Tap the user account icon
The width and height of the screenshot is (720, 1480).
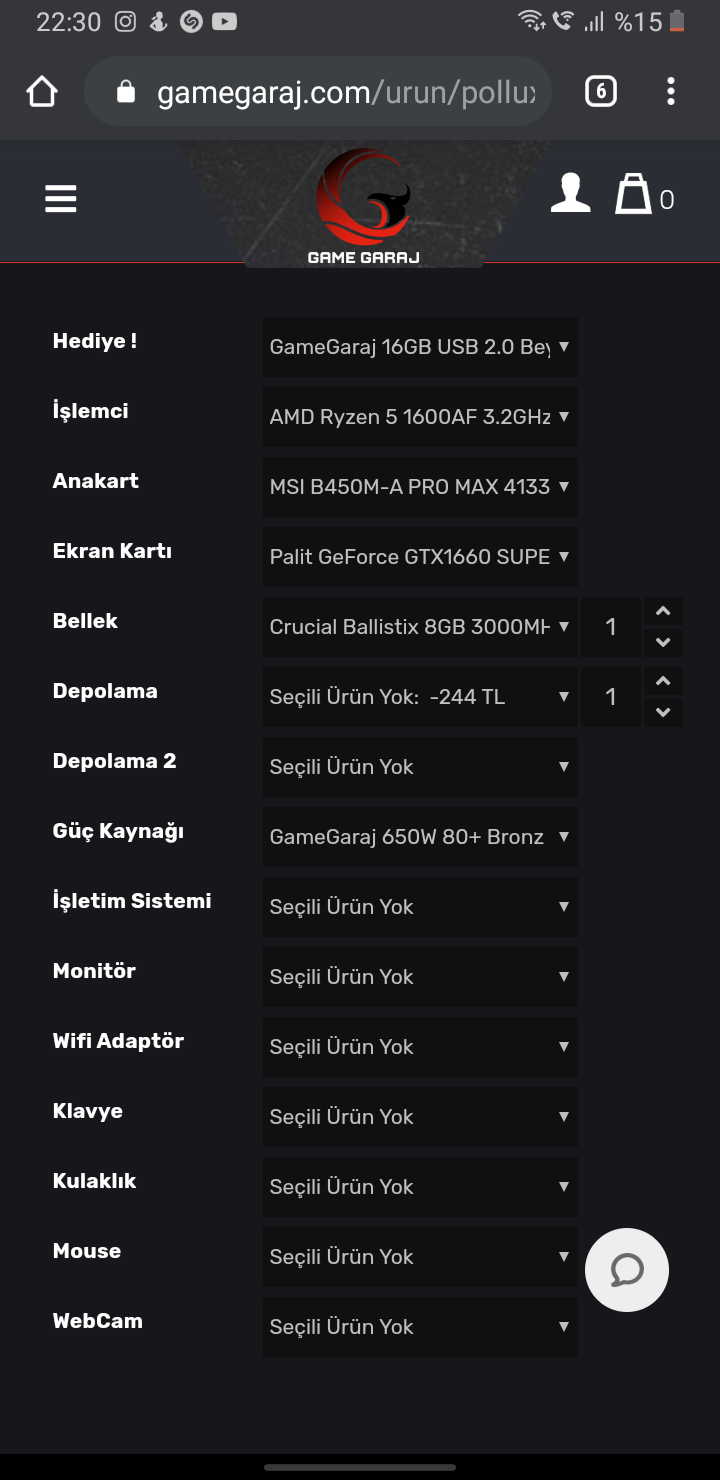click(x=570, y=193)
